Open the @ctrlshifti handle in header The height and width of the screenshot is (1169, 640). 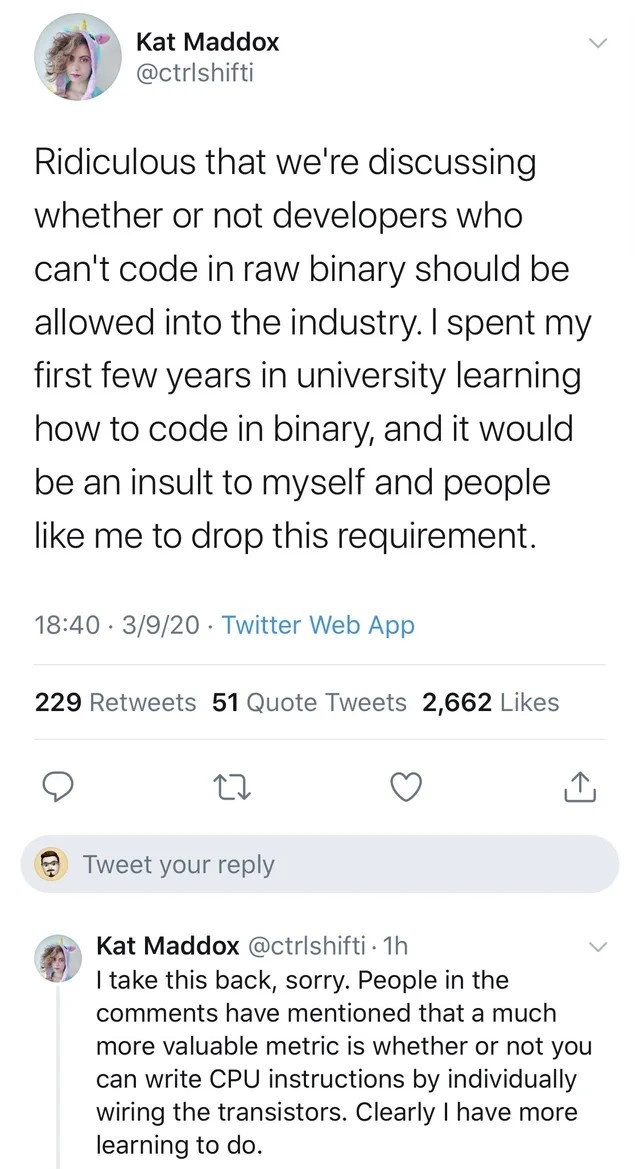click(195, 73)
